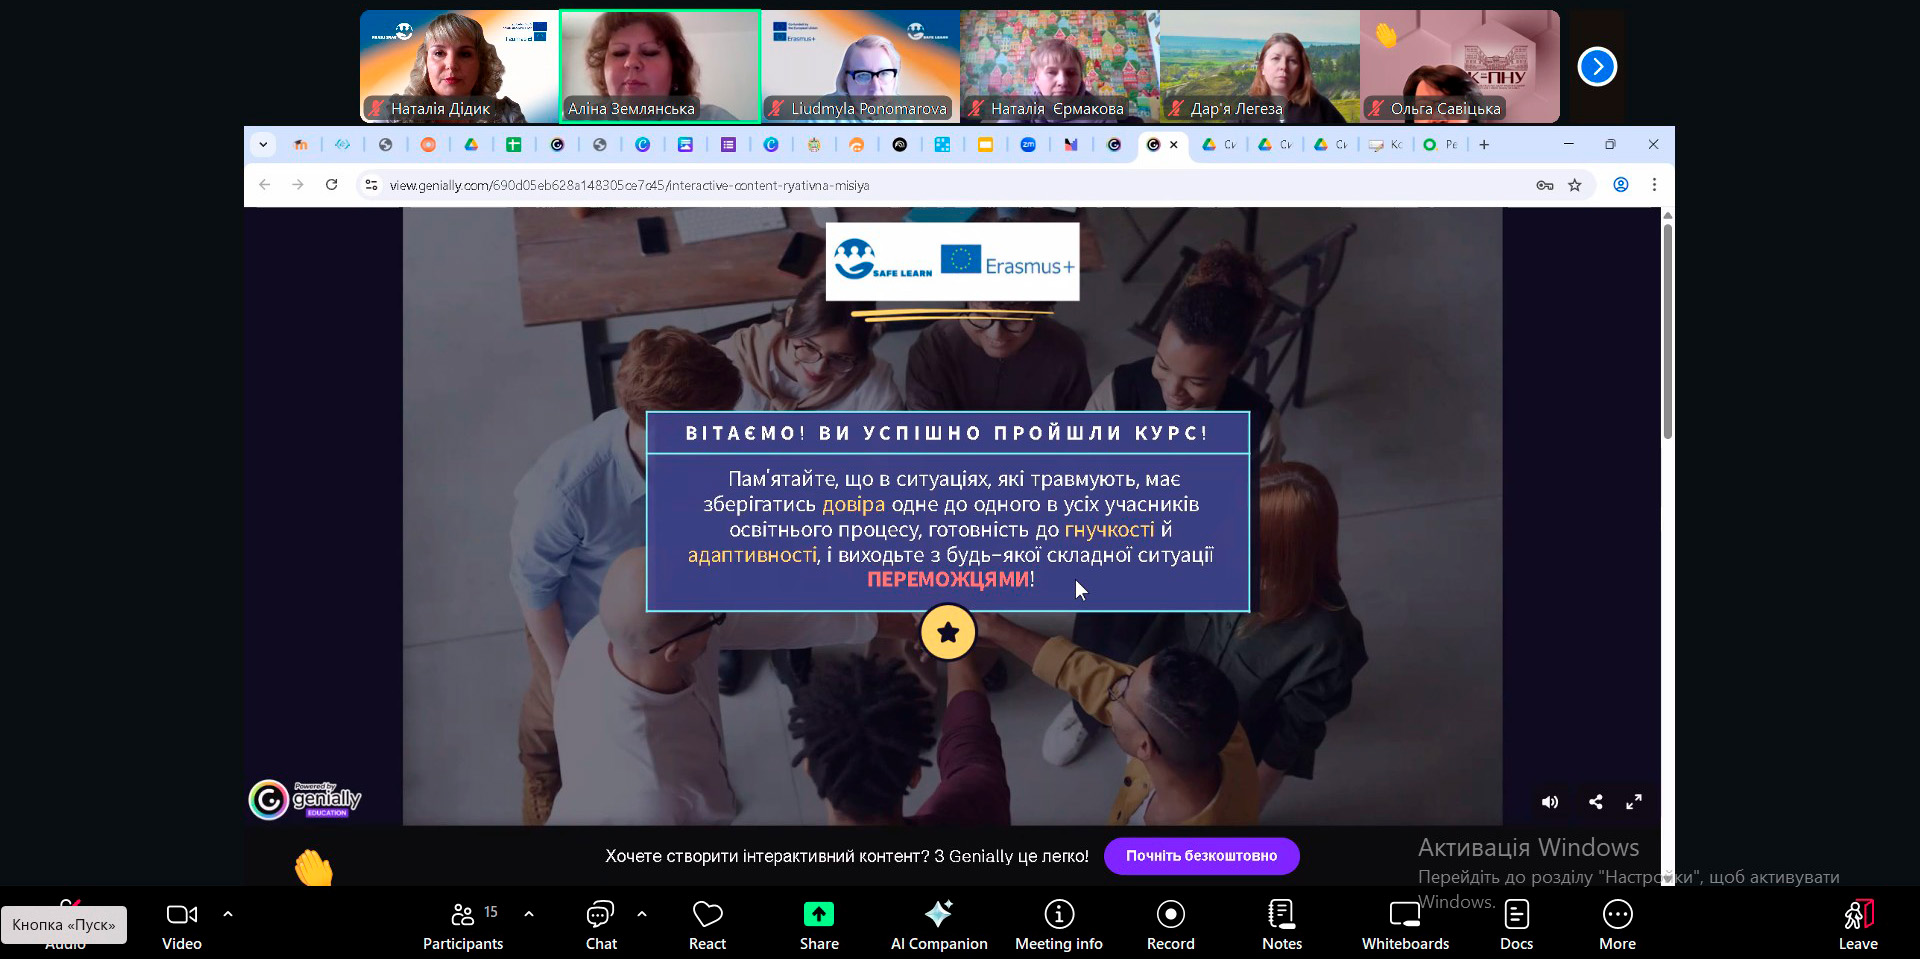This screenshot has width=1920, height=960.
Task: Open the Chrome three-dot menu
Action: click(x=1654, y=185)
